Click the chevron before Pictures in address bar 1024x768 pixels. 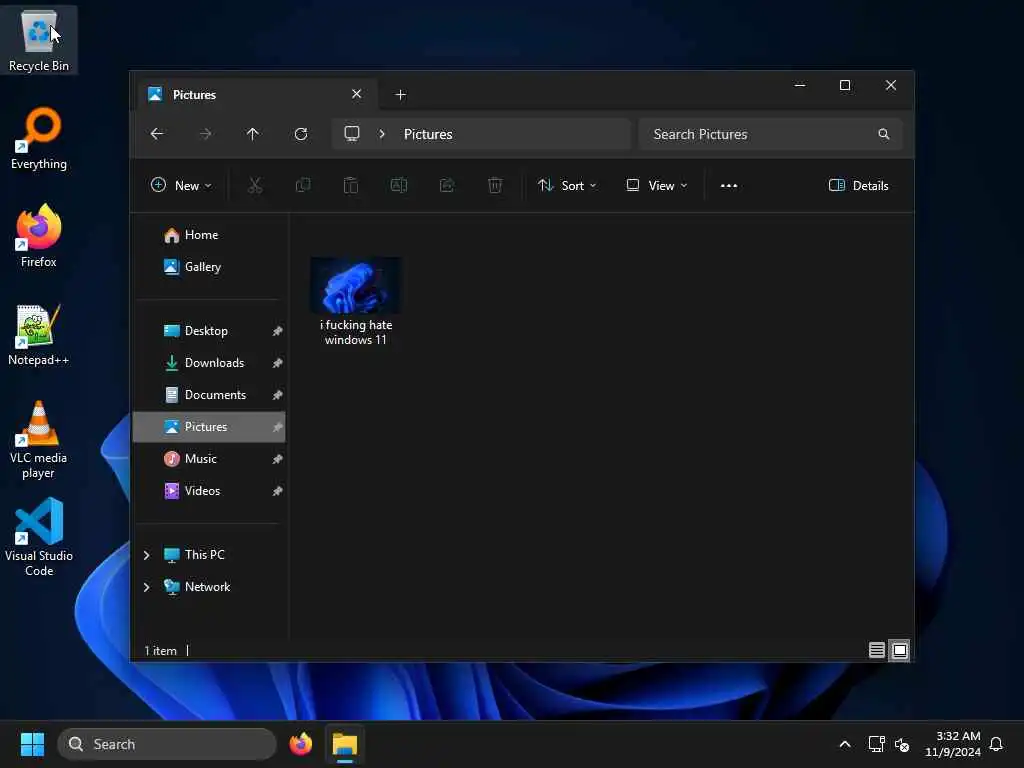point(382,134)
